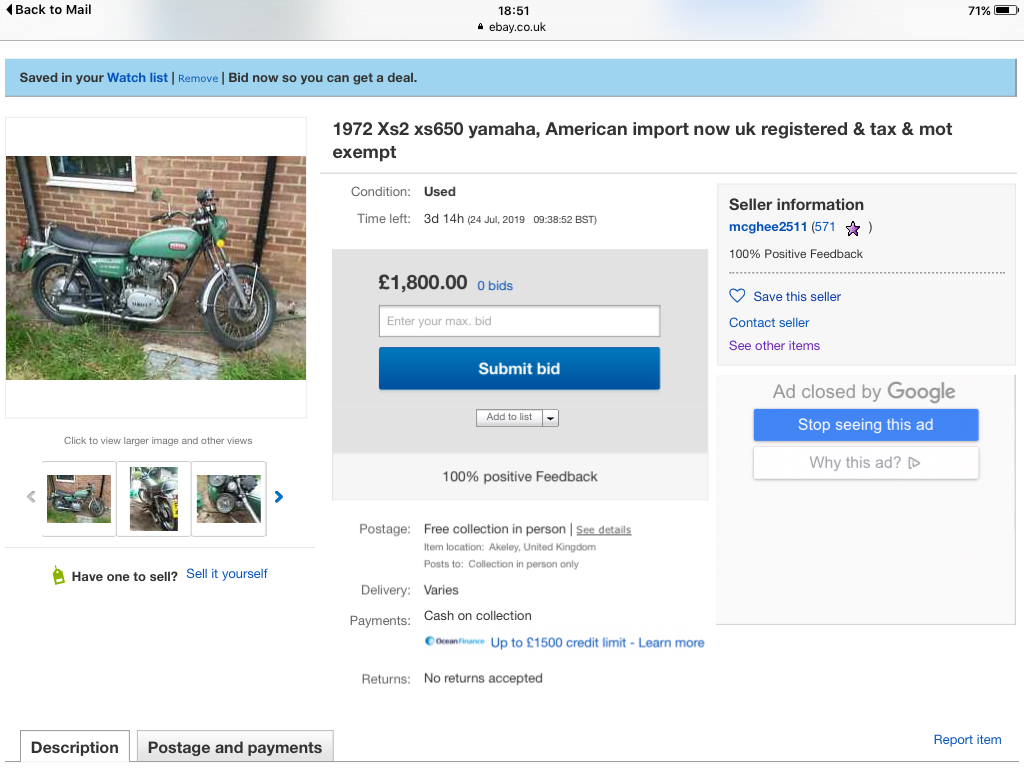The width and height of the screenshot is (1024, 768).
Task: Open seller profile mcghee2511
Action: 767,227
